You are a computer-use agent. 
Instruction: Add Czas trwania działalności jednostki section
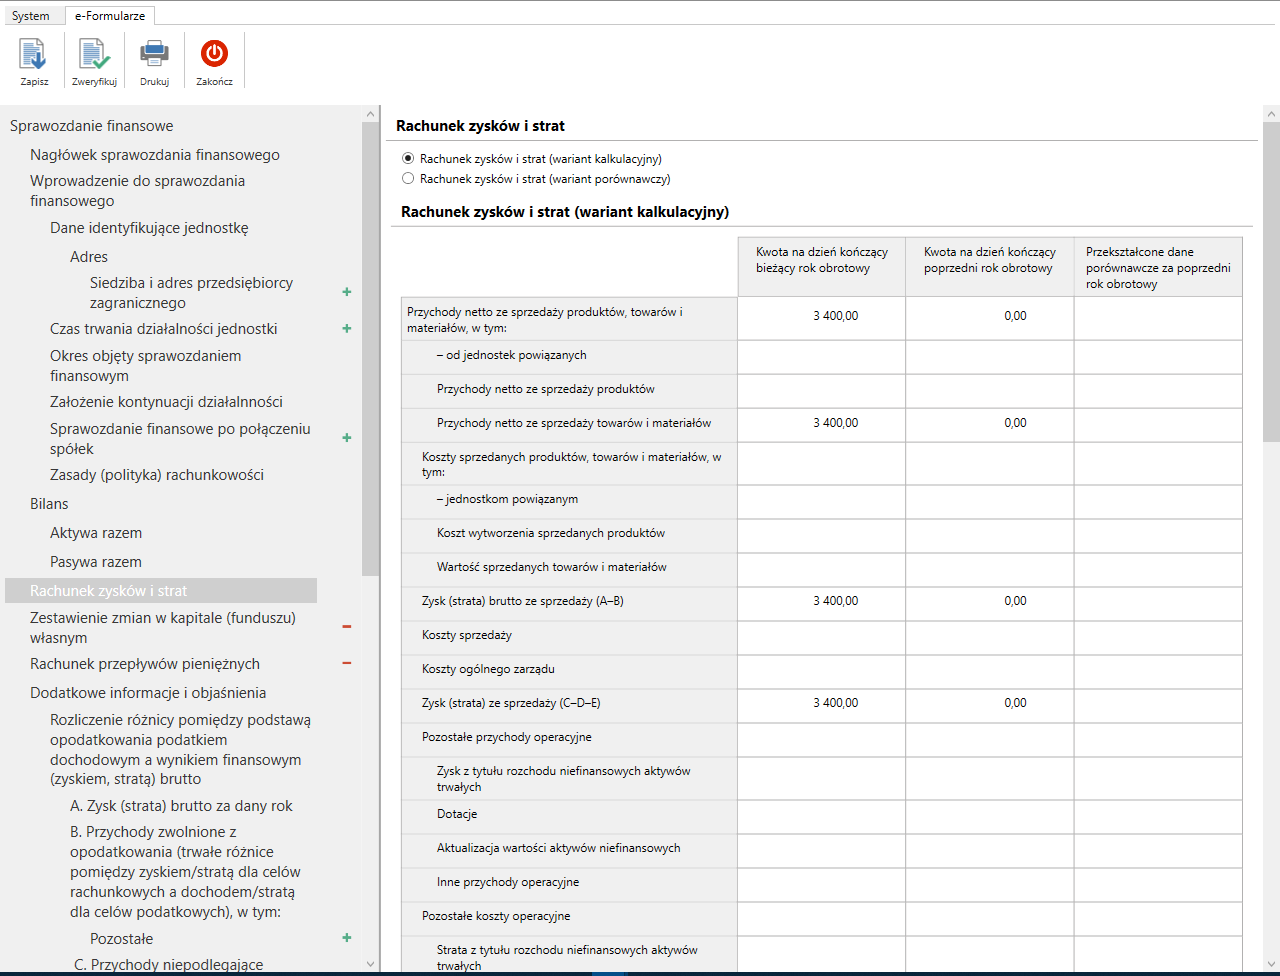coord(347,328)
